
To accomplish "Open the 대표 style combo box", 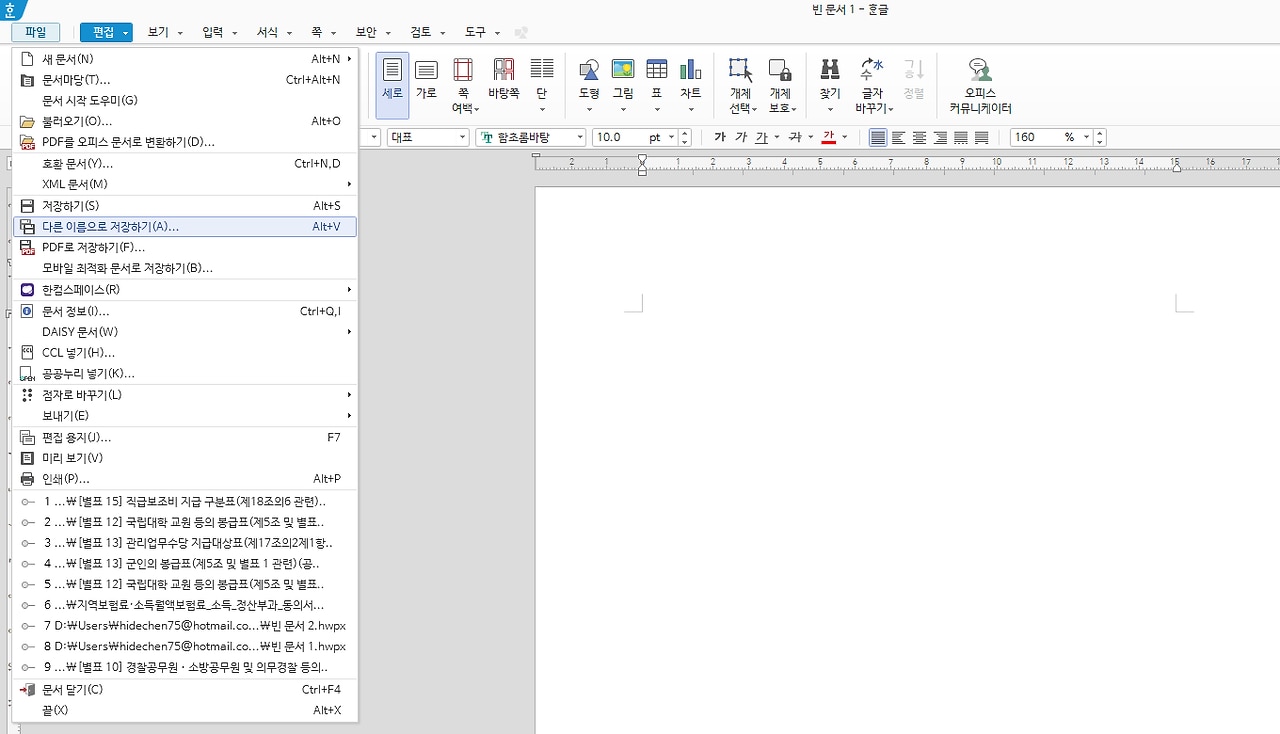I will point(427,137).
